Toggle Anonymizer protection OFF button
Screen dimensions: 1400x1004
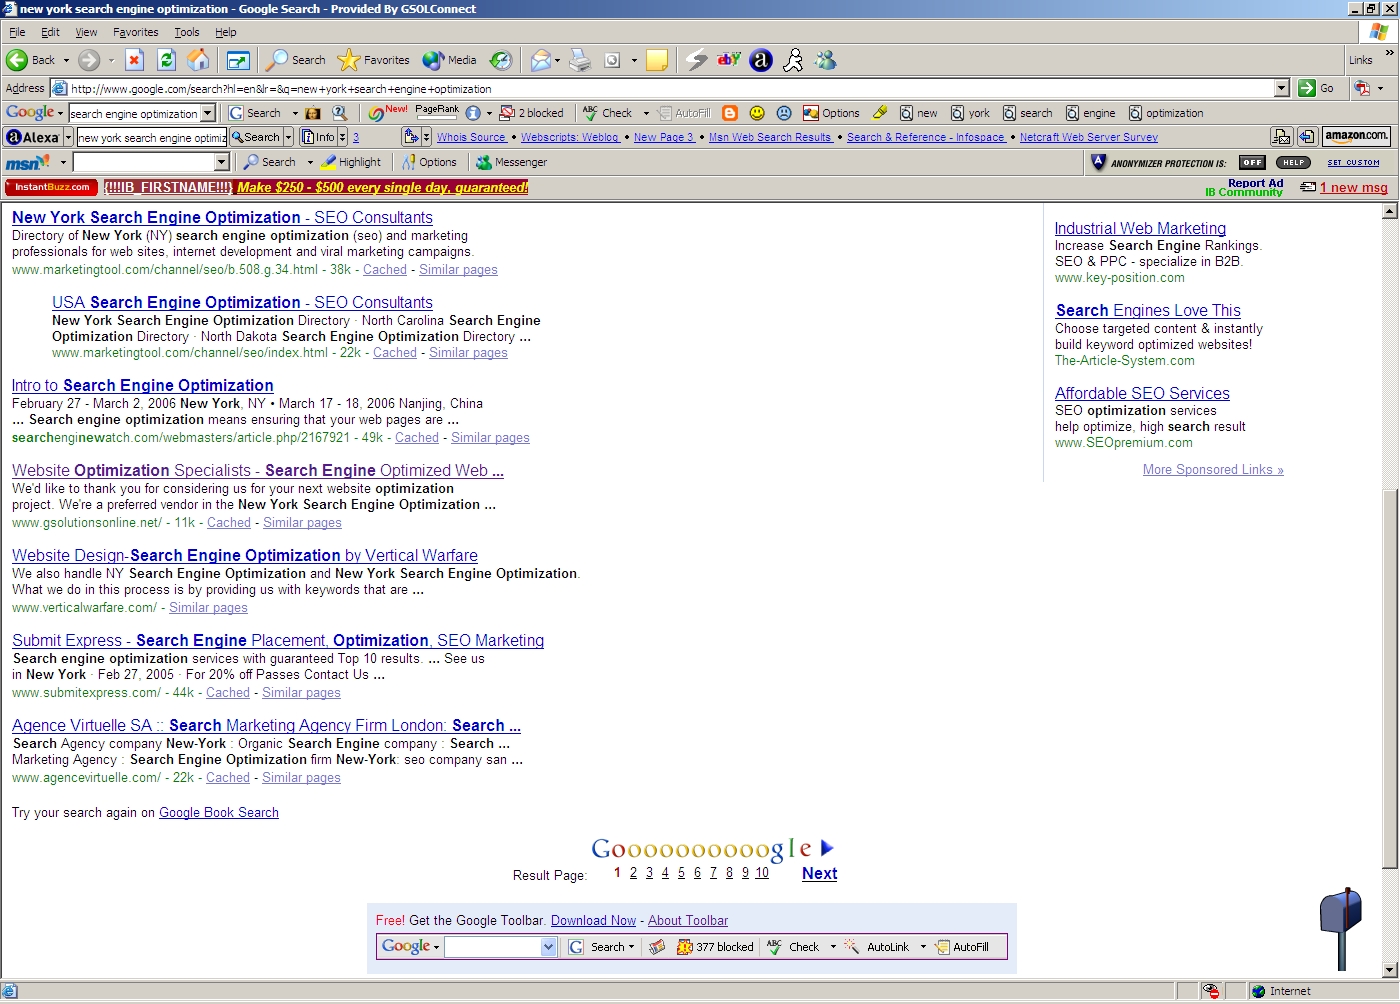click(1252, 162)
